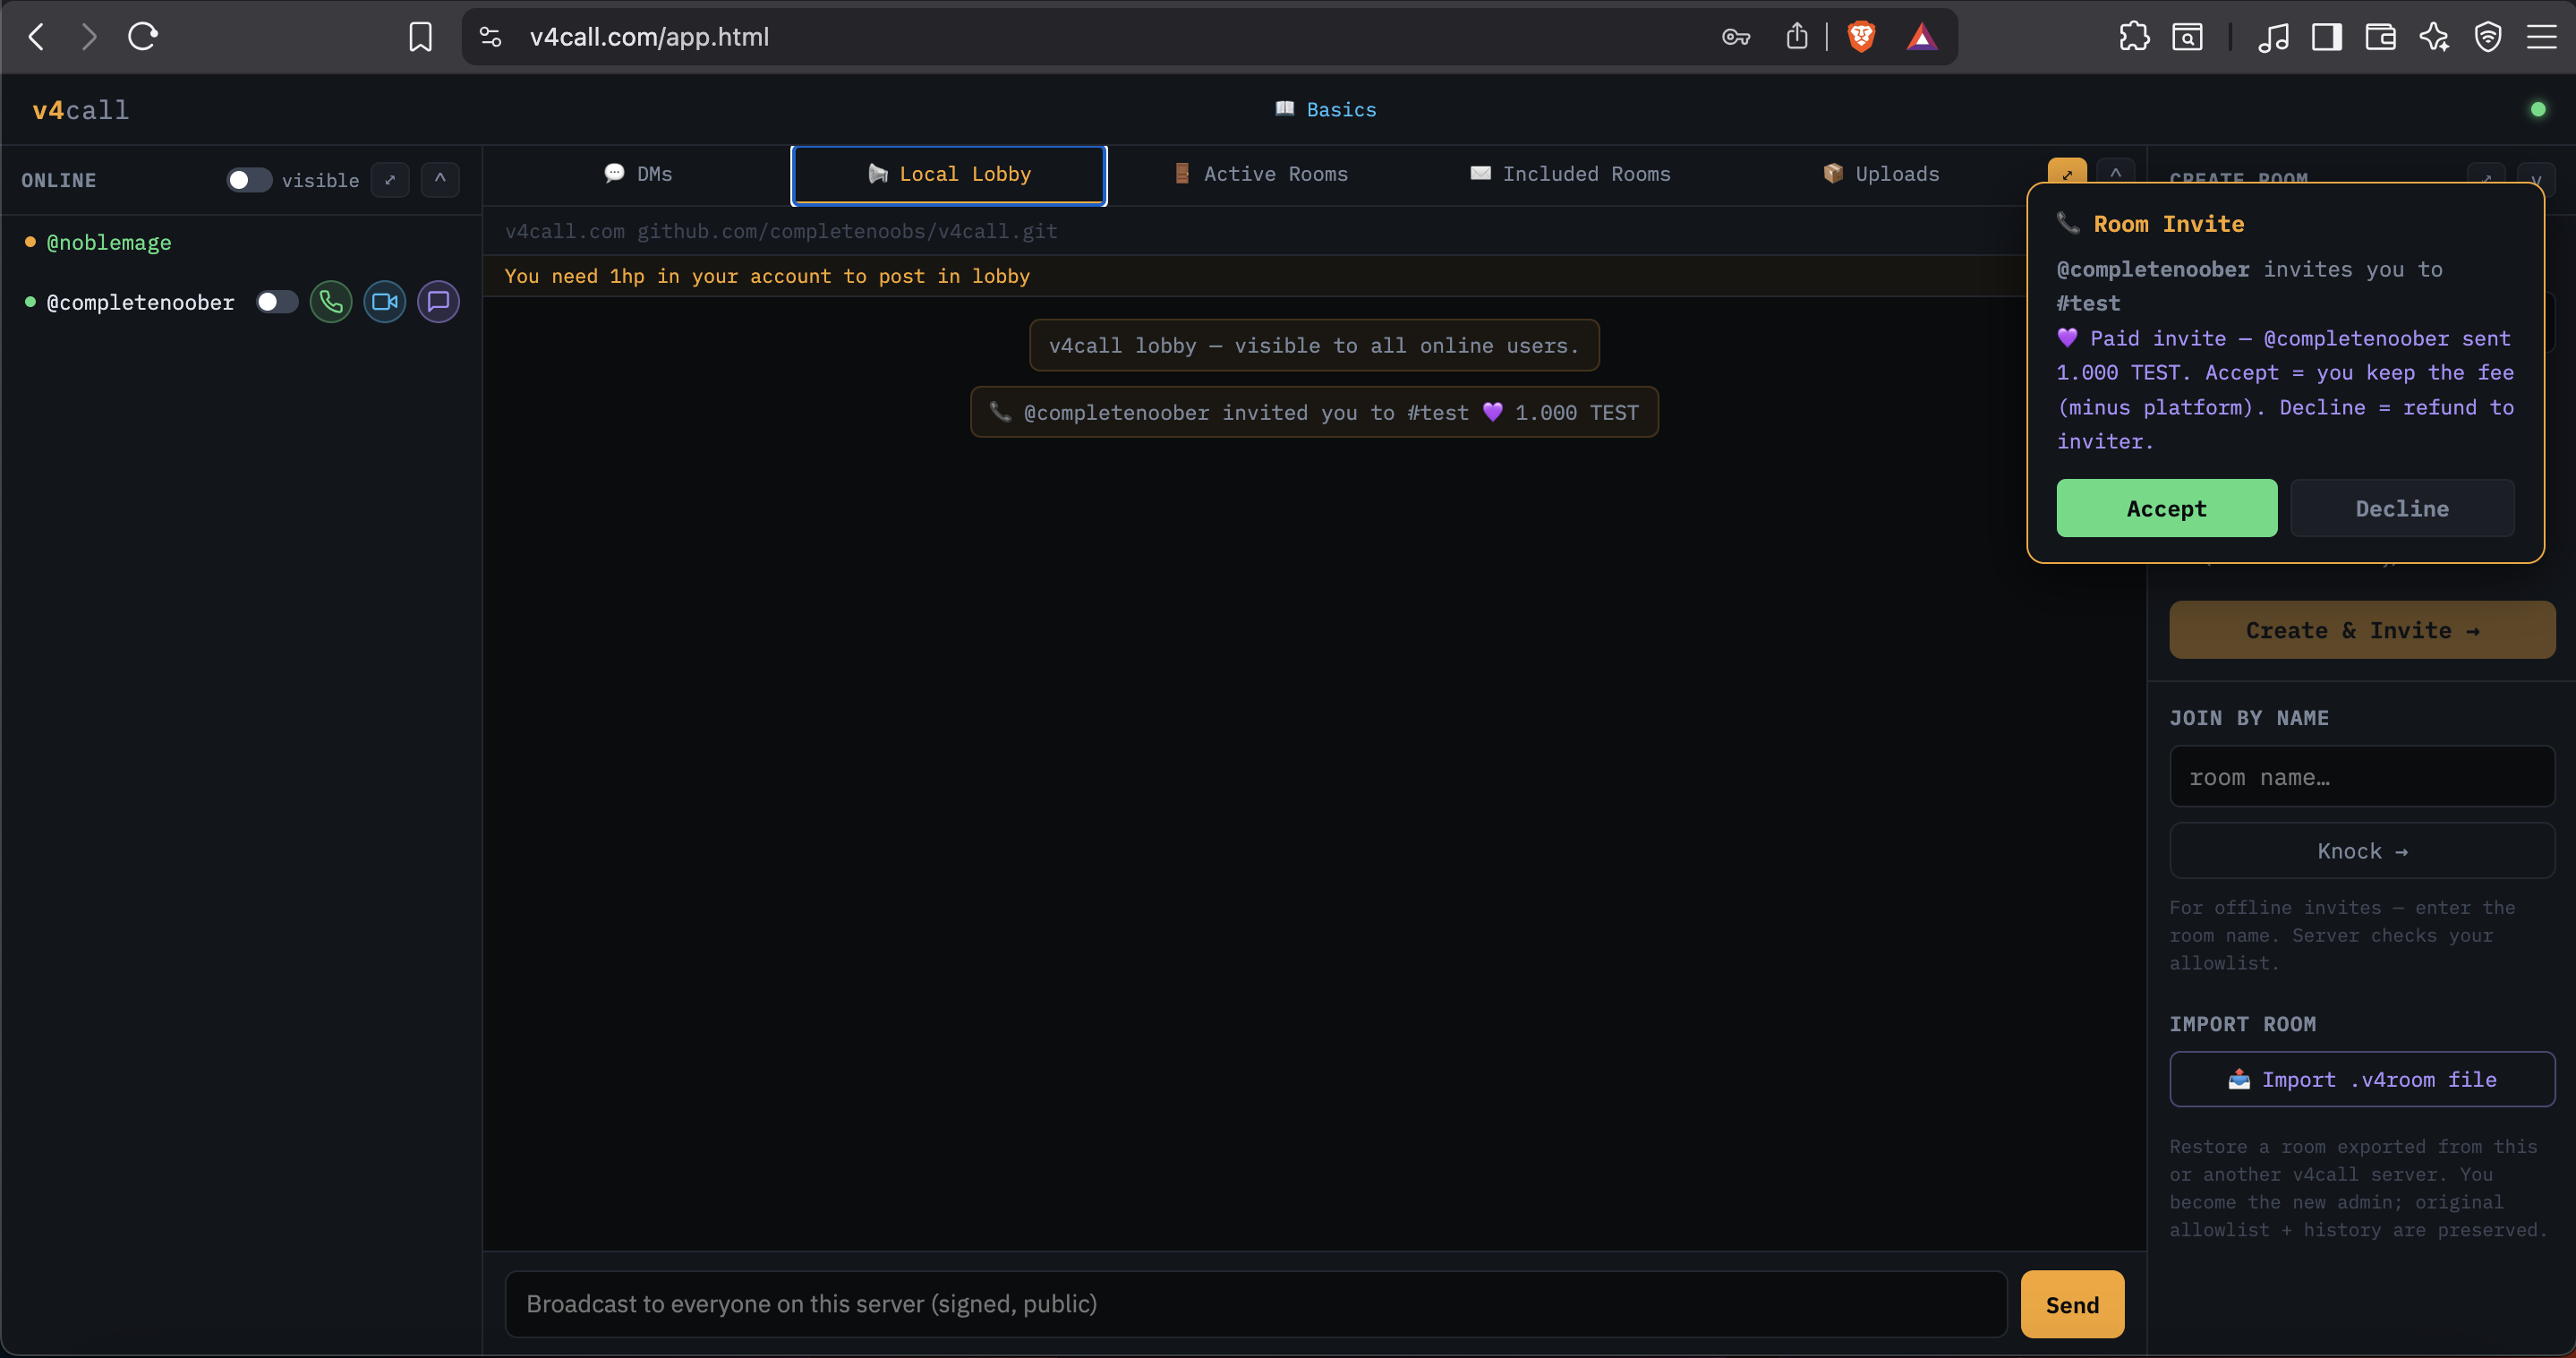Click the lobby invite to #test message
2576x1358 pixels.
coord(1314,413)
